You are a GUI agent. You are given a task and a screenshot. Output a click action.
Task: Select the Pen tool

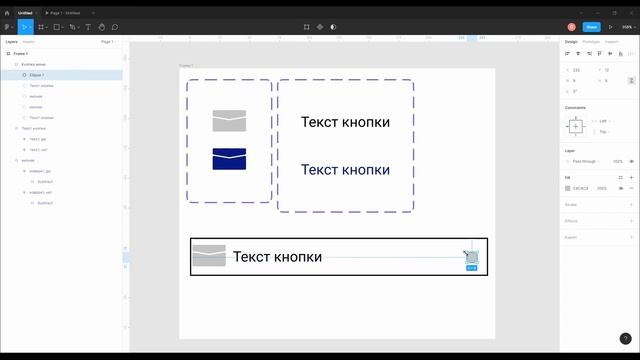pyautogui.click(x=72, y=27)
